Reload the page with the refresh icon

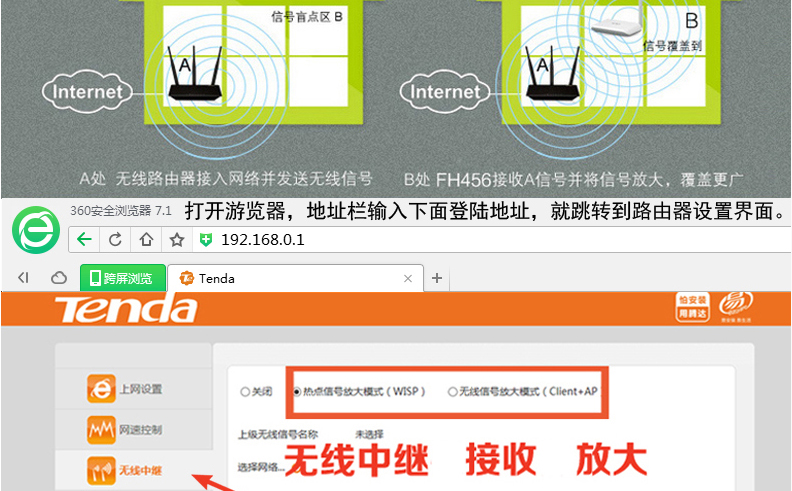tap(115, 239)
